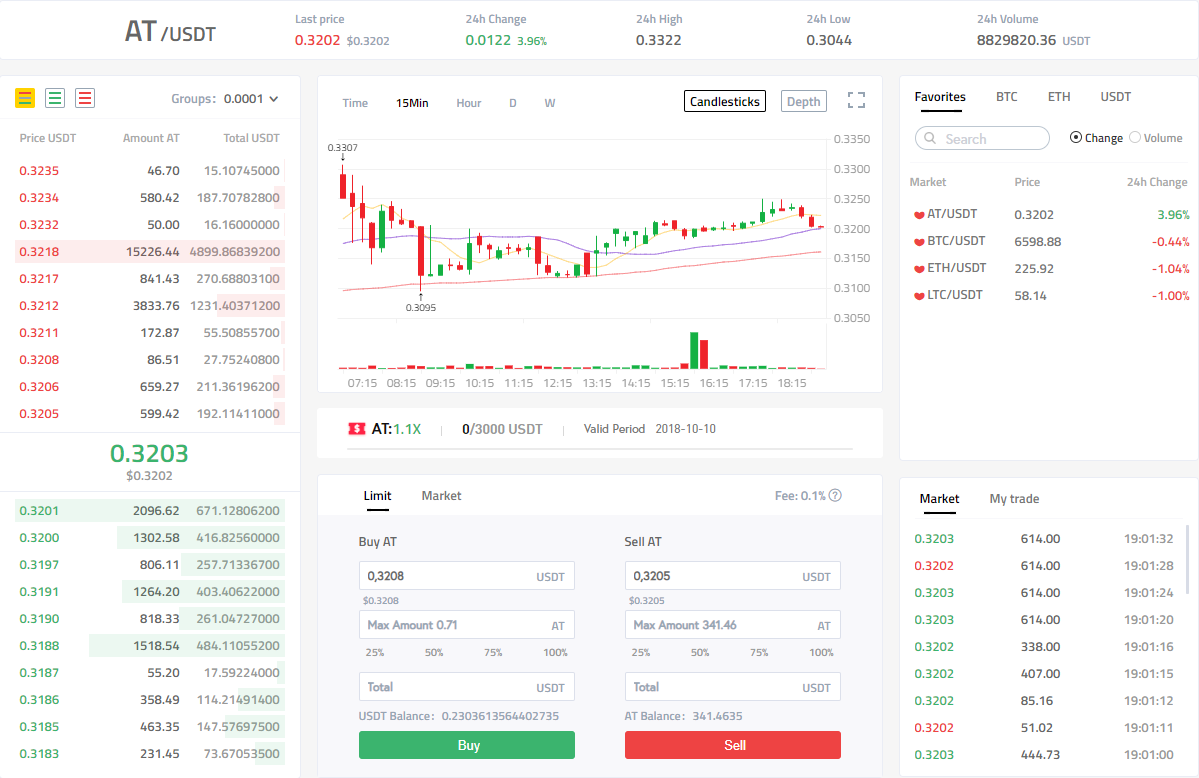
Task: Open the My trade tab
Action: pos(1014,499)
